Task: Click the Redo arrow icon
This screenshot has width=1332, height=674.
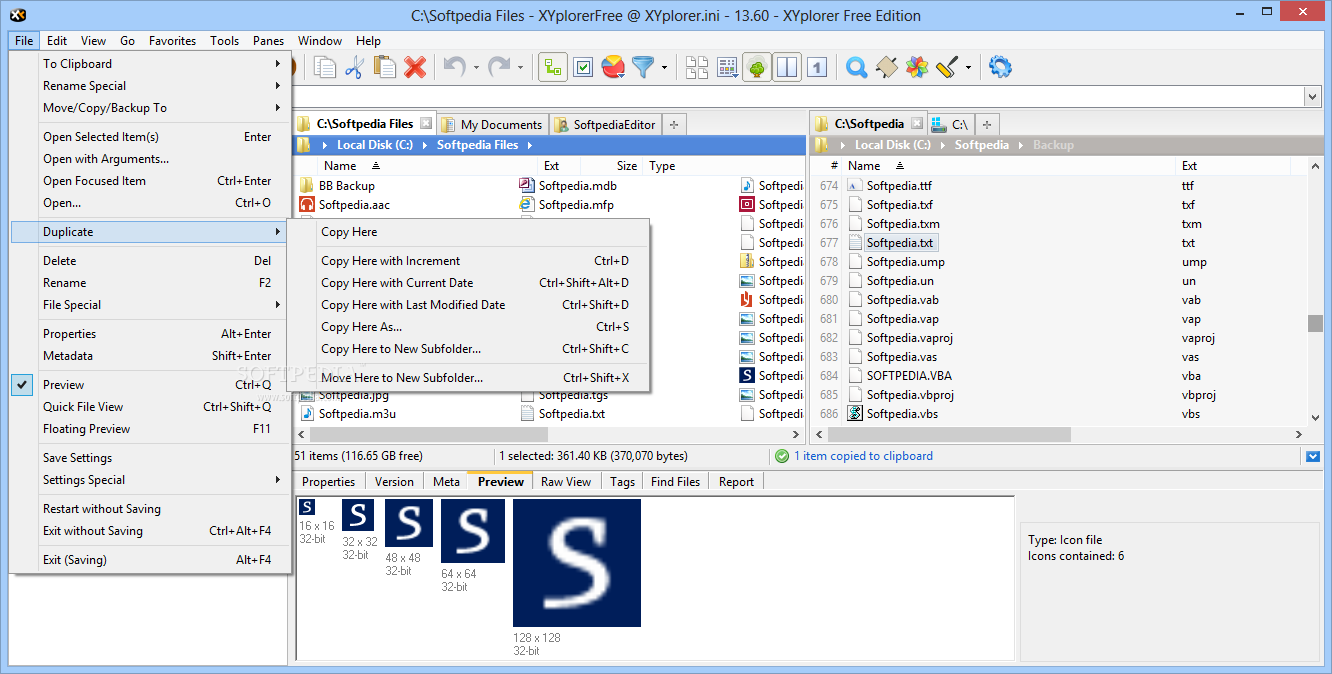Action: [x=499, y=67]
